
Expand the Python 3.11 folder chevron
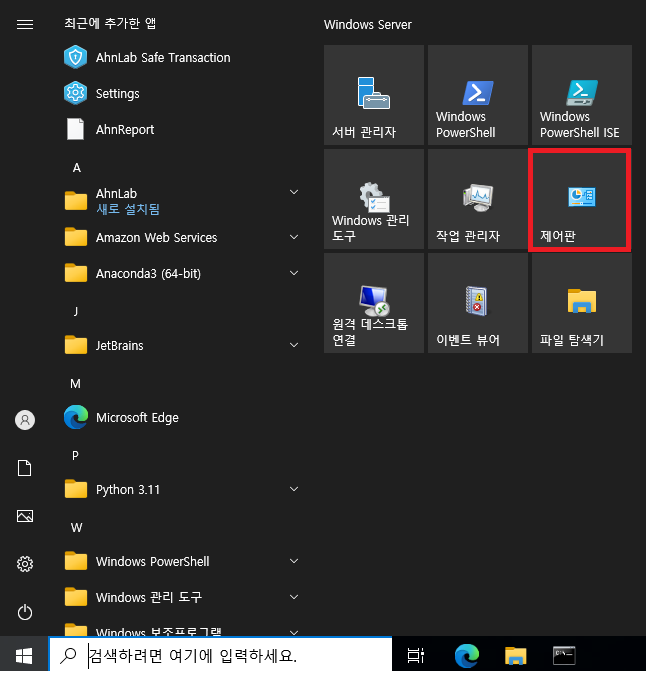click(294, 490)
